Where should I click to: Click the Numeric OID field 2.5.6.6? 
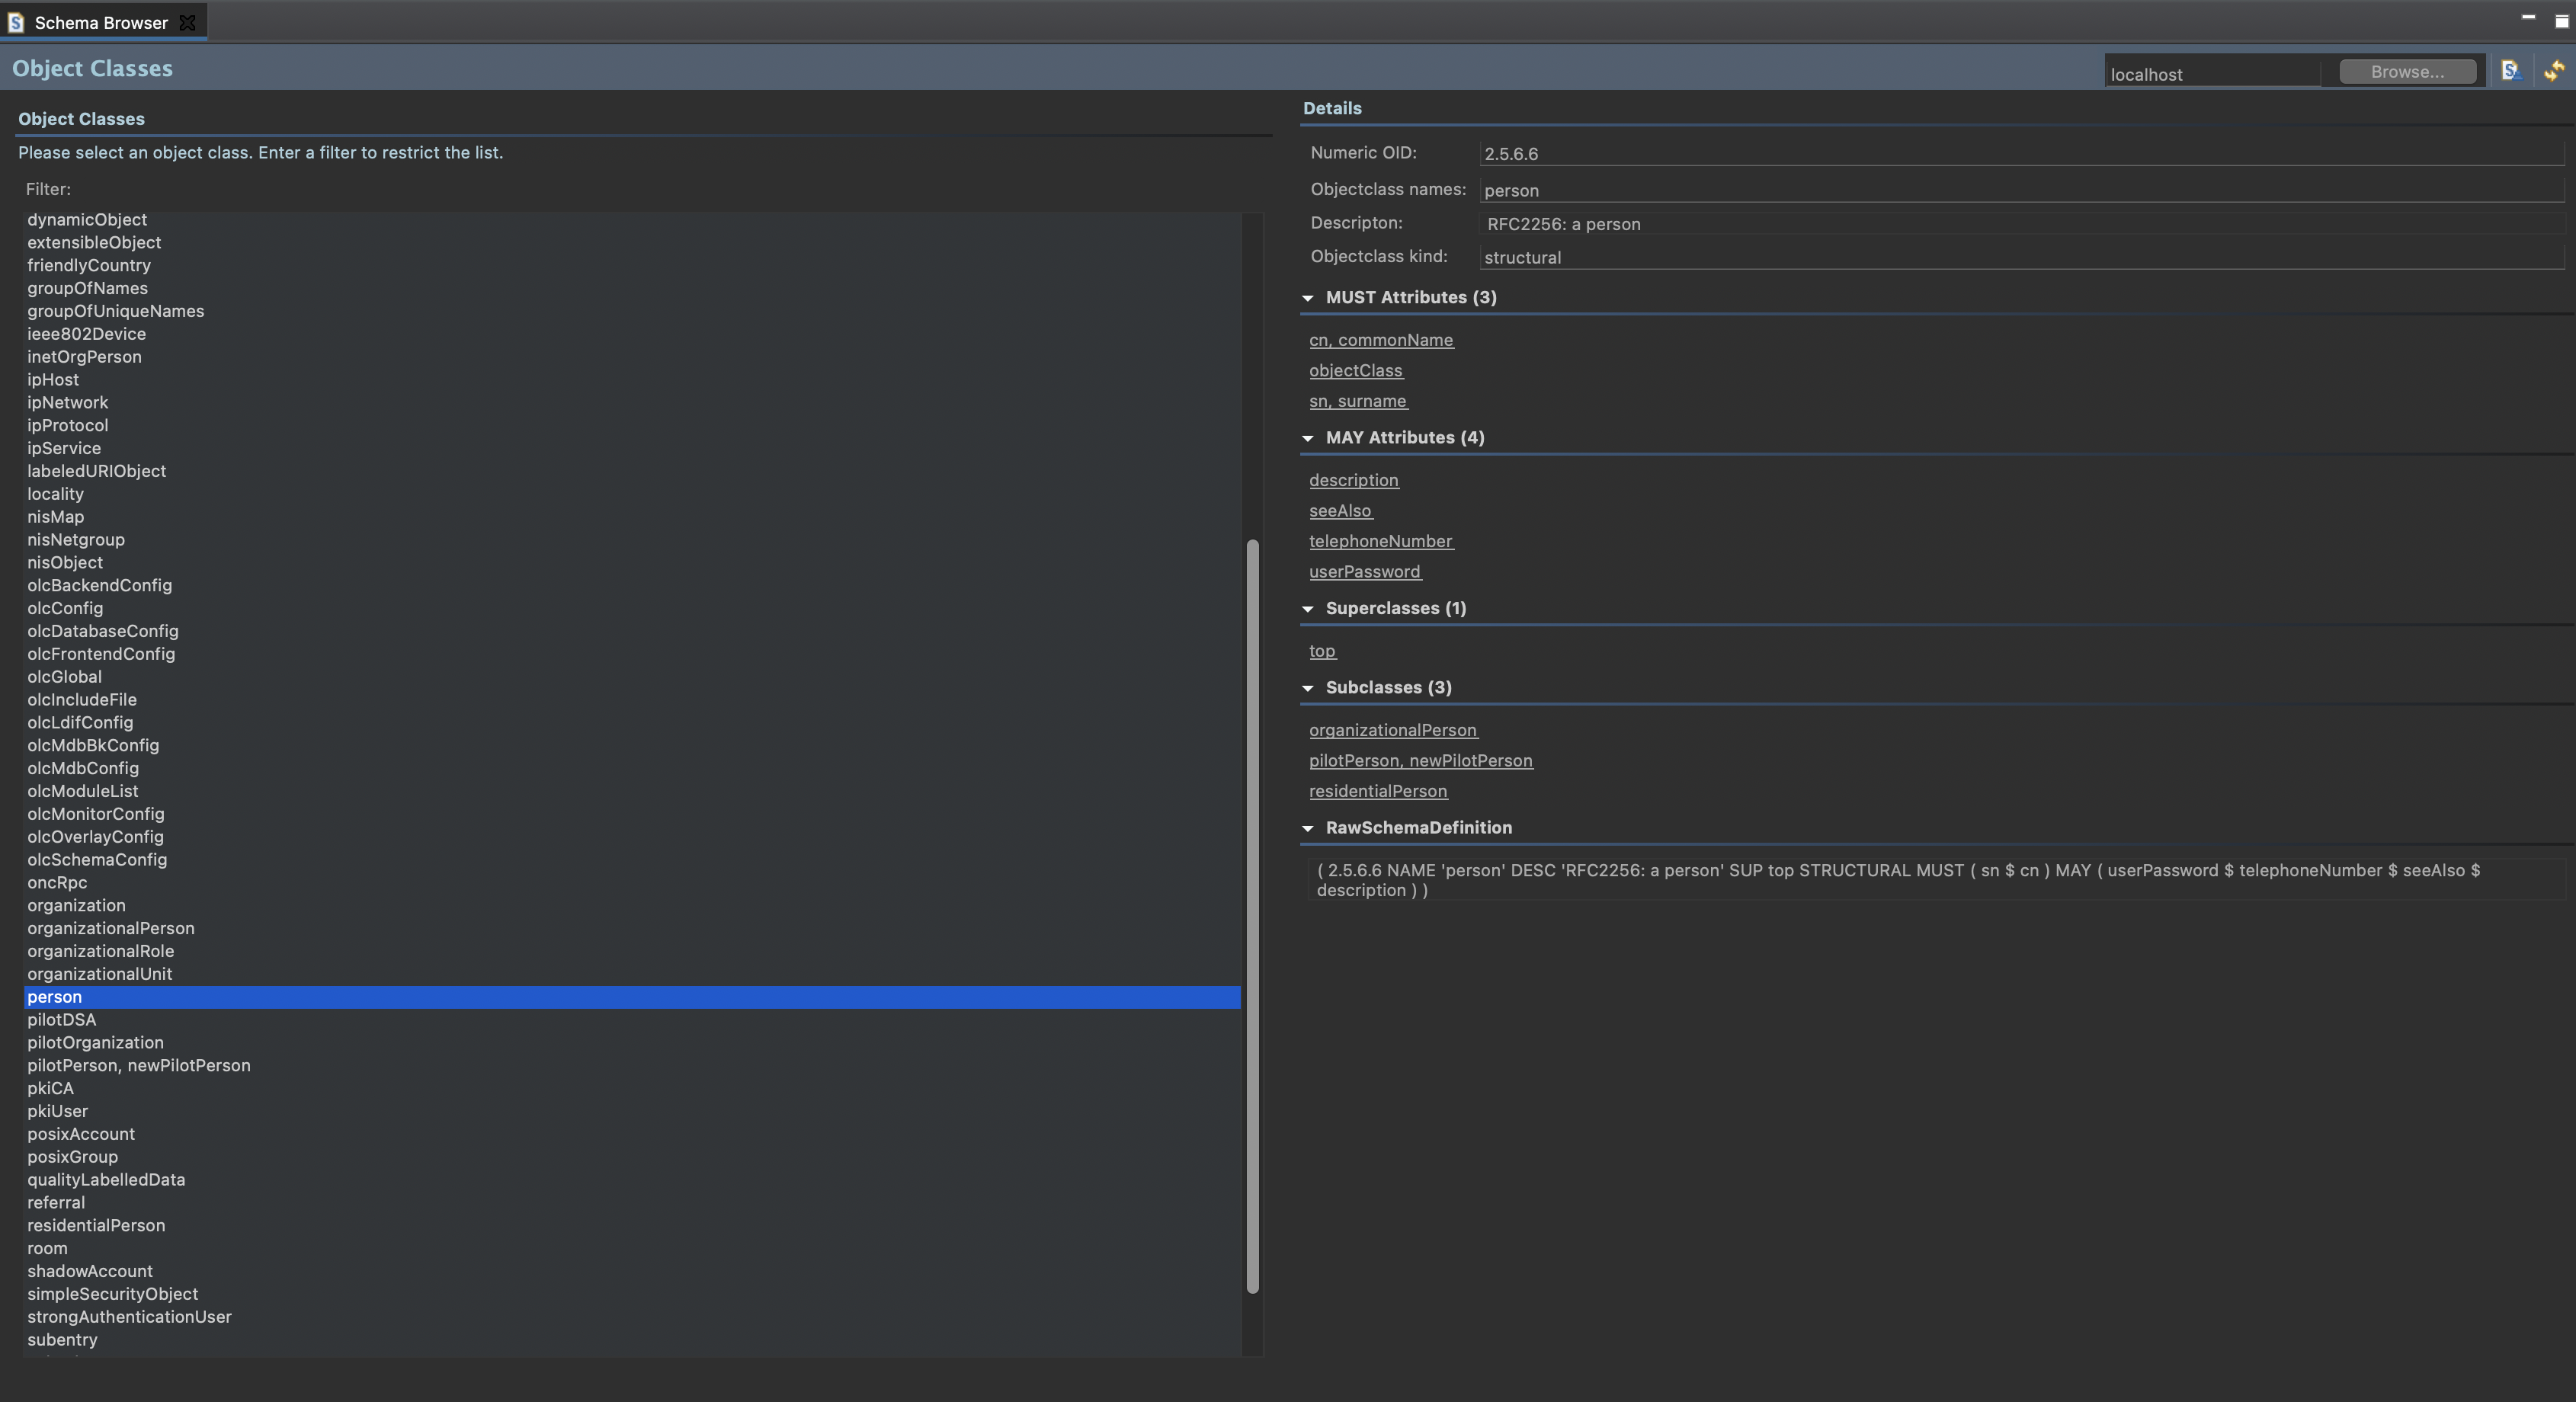point(2021,154)
